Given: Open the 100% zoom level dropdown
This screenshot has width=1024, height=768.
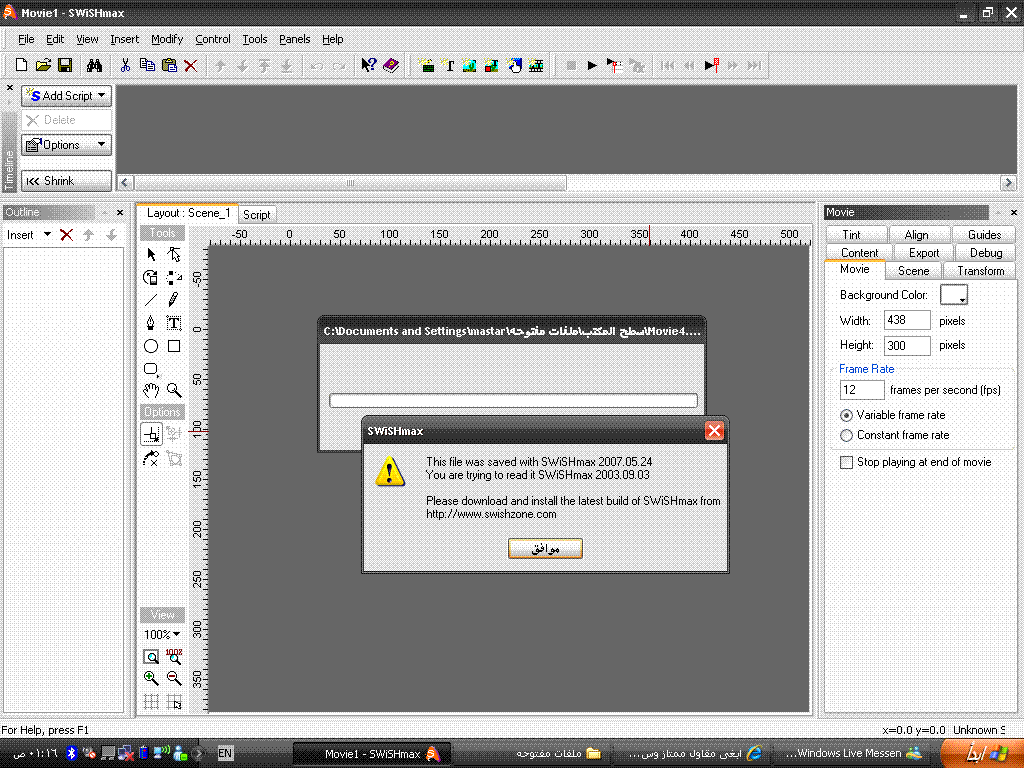Looking at the screenshot, I should click(x=162, y=634).
